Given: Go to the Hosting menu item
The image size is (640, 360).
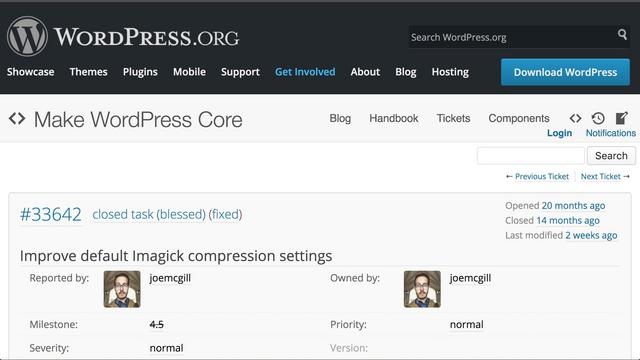Looking at the screenshot, I should click(450, 72).
